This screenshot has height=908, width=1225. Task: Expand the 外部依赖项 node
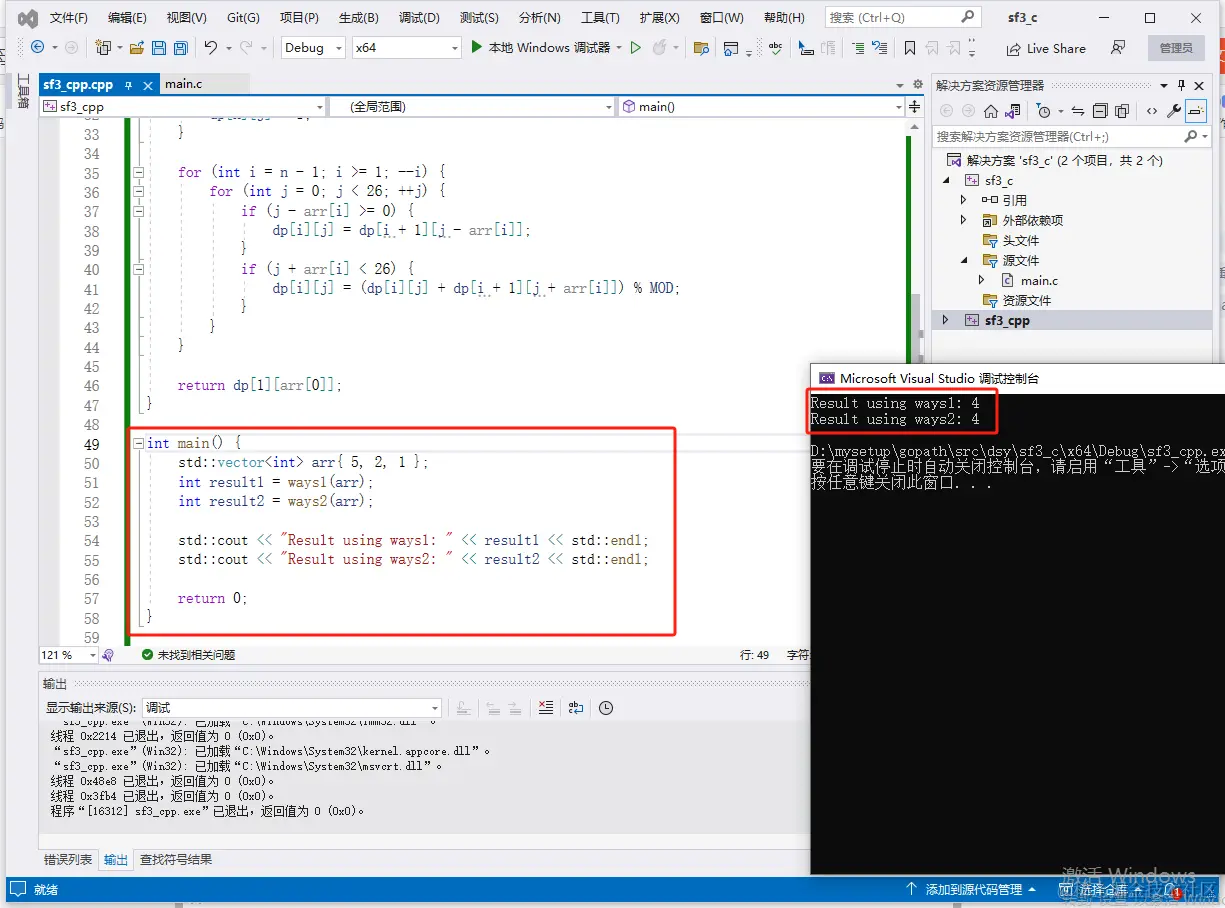964,220
